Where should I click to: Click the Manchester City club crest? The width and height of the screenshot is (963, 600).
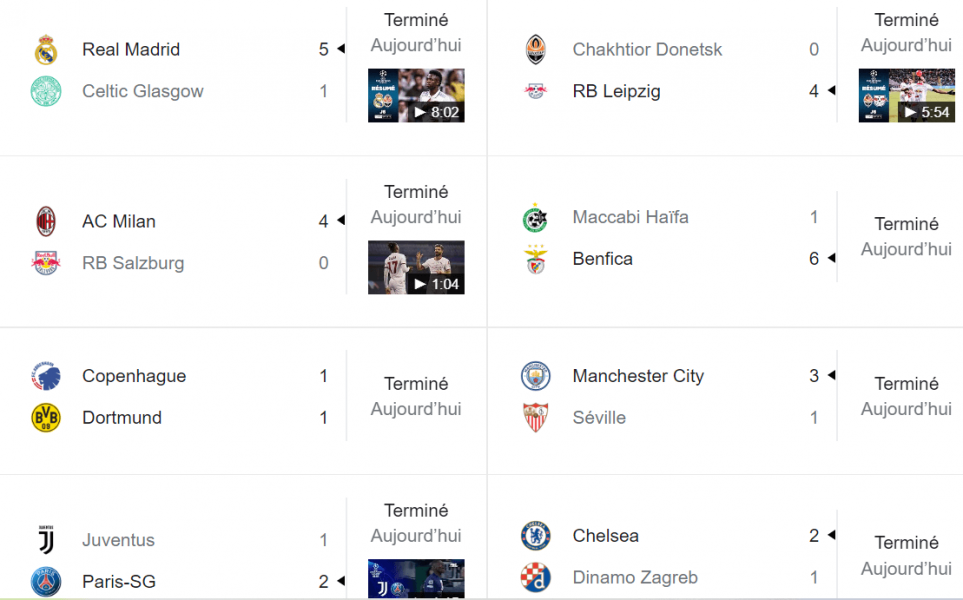[536, 376]
